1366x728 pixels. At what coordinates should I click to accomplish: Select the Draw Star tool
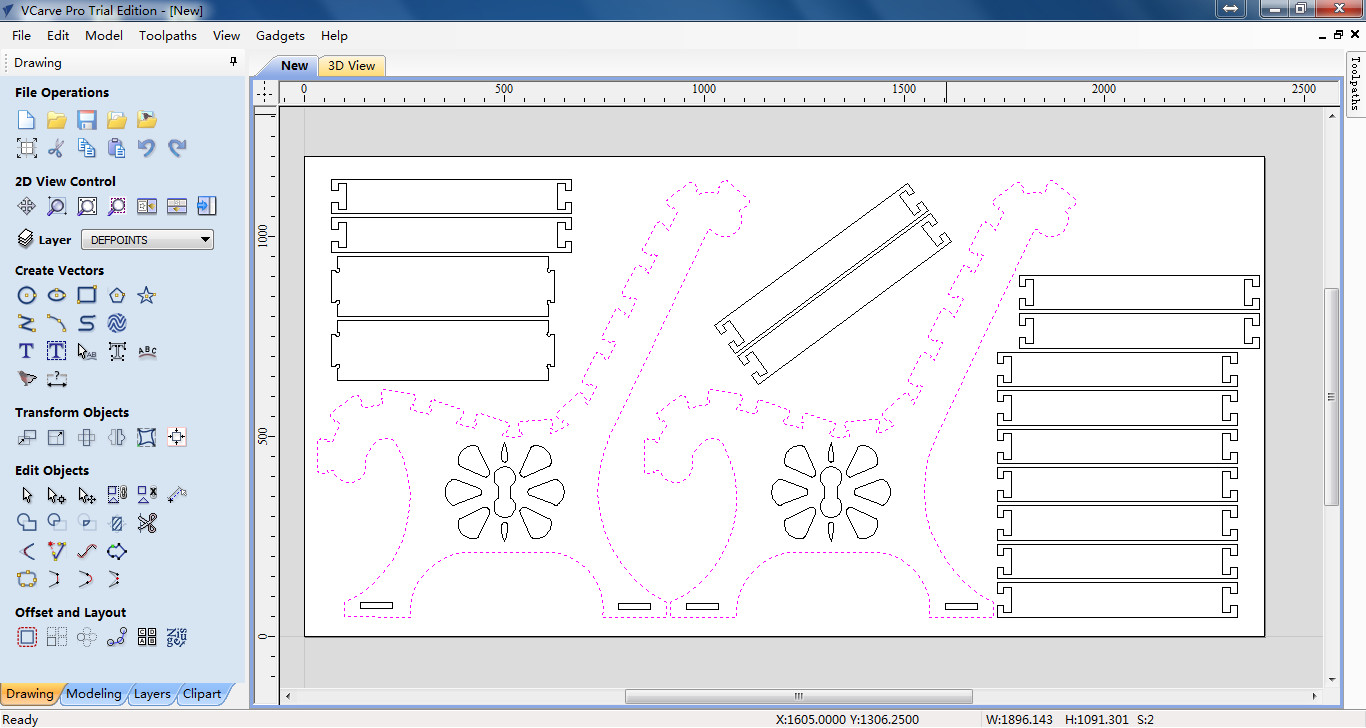pyautogui.click(x=147, y=295)
